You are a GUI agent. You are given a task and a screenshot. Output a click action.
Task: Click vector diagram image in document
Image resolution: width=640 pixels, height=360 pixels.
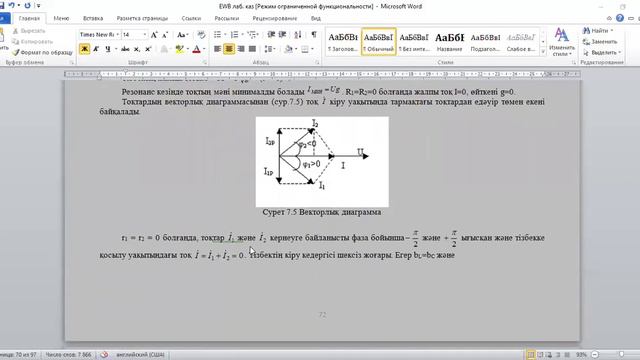322,162
